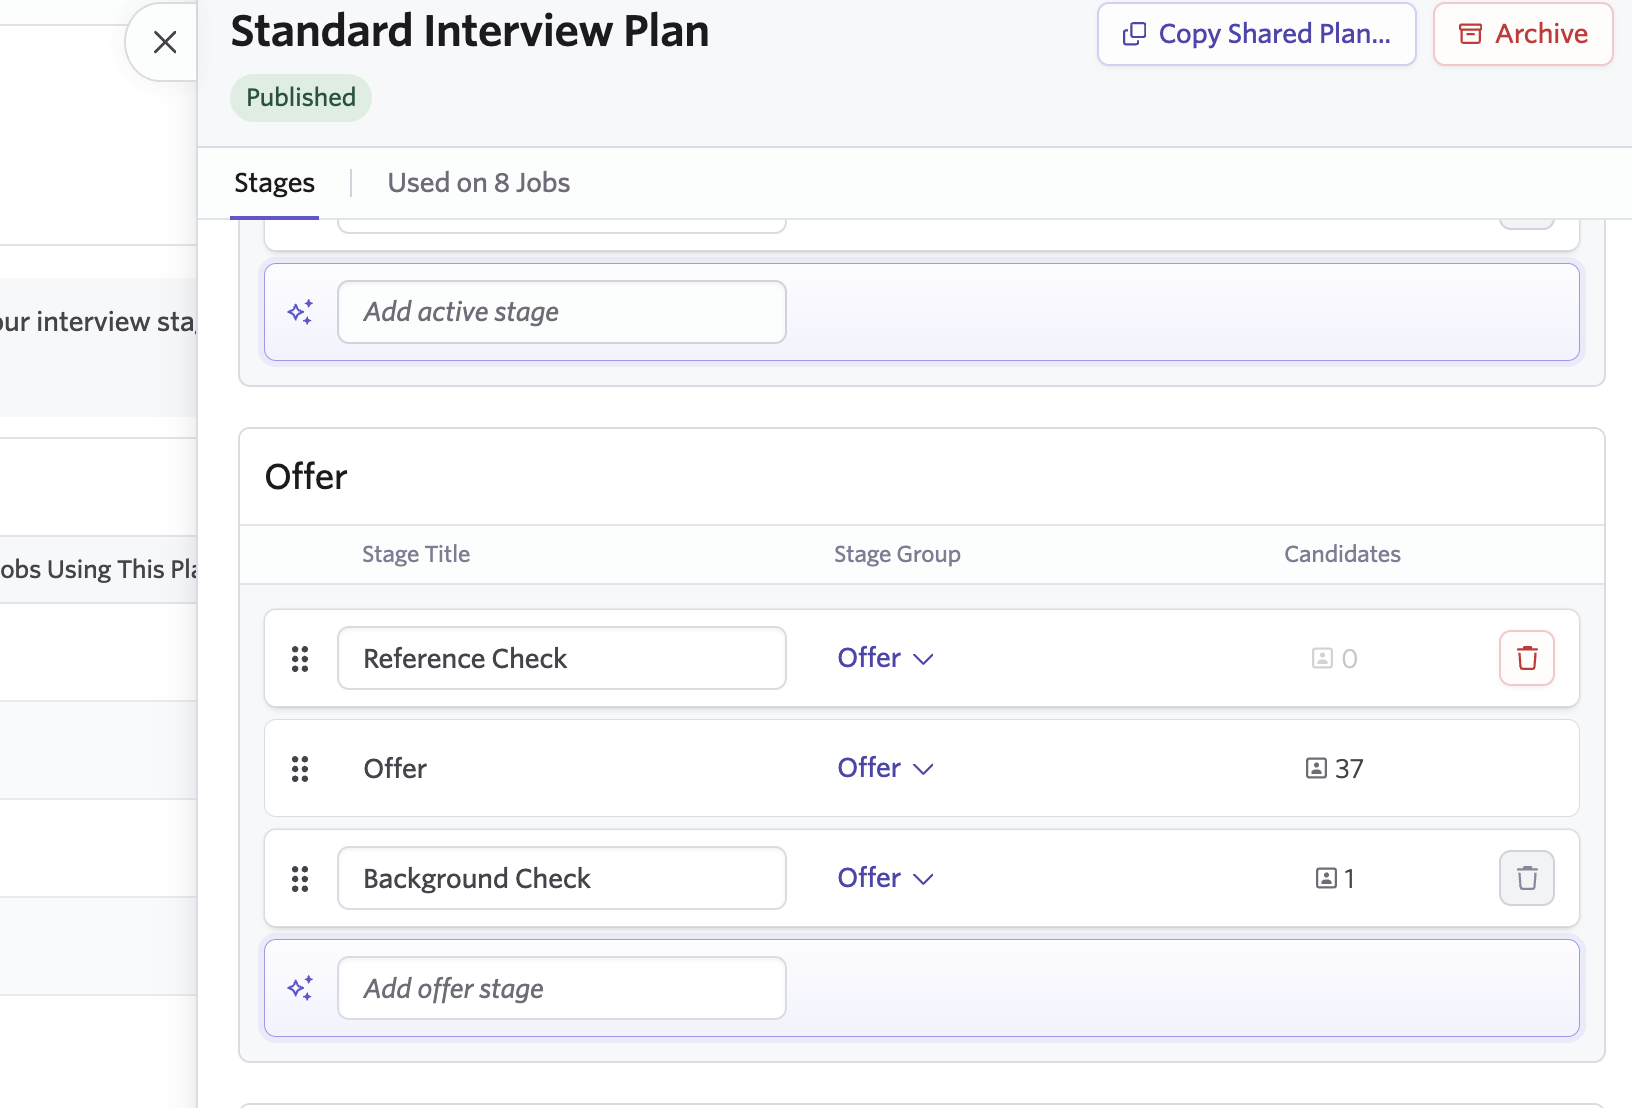Grab the Offer stage drag handle

[300, 768]
